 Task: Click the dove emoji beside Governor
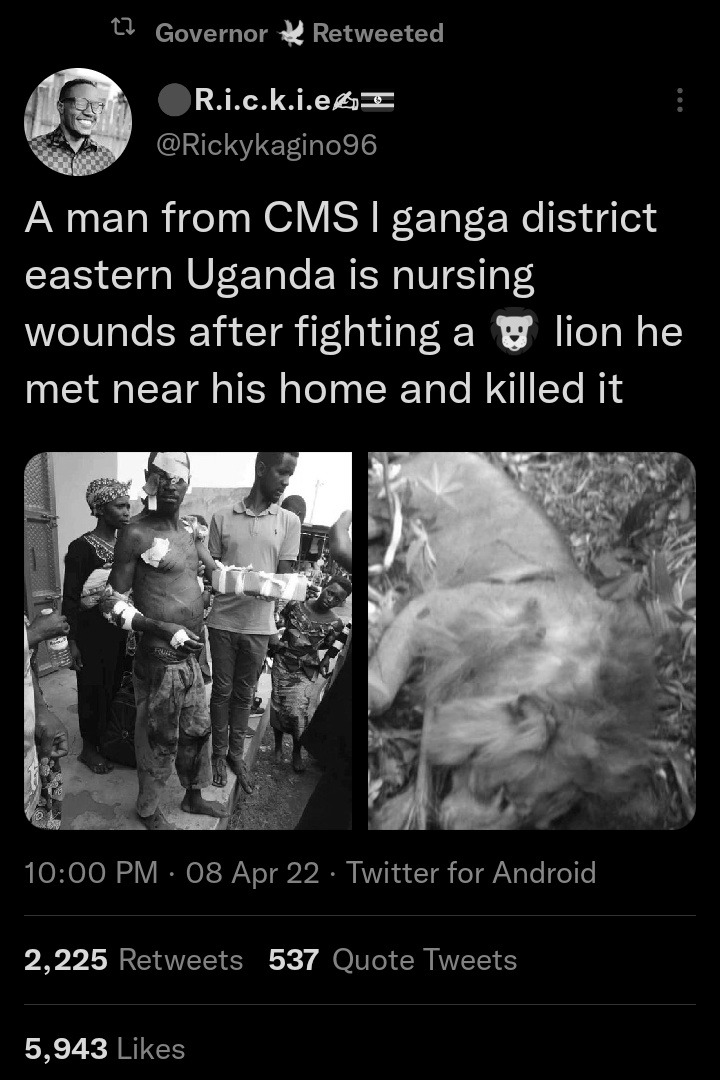(290, 33)
